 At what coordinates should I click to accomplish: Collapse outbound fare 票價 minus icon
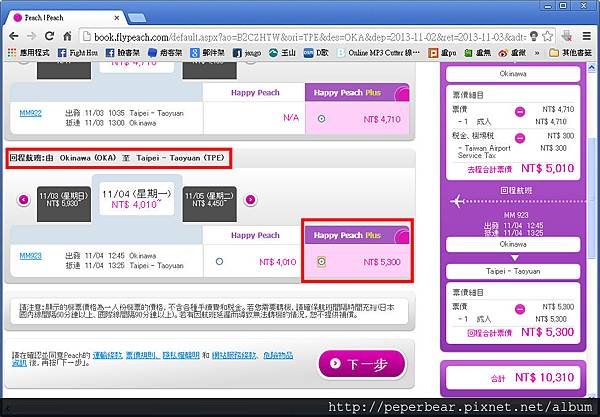[520, 112]
